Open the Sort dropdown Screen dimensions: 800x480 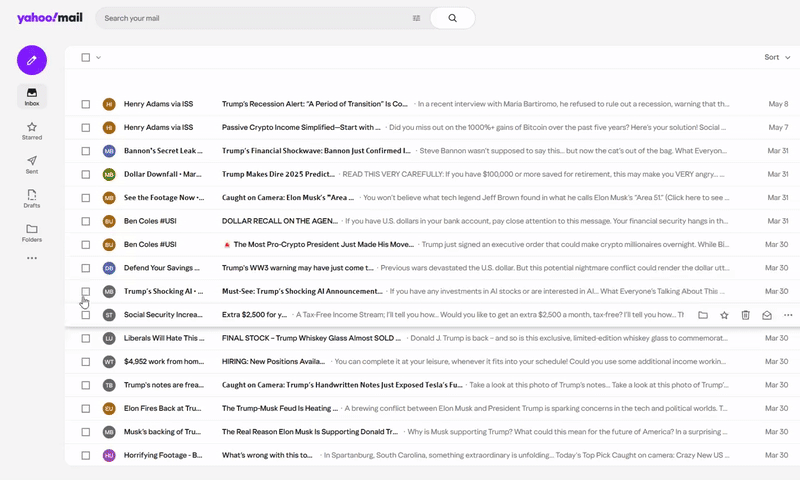click(x=777, y=57)
